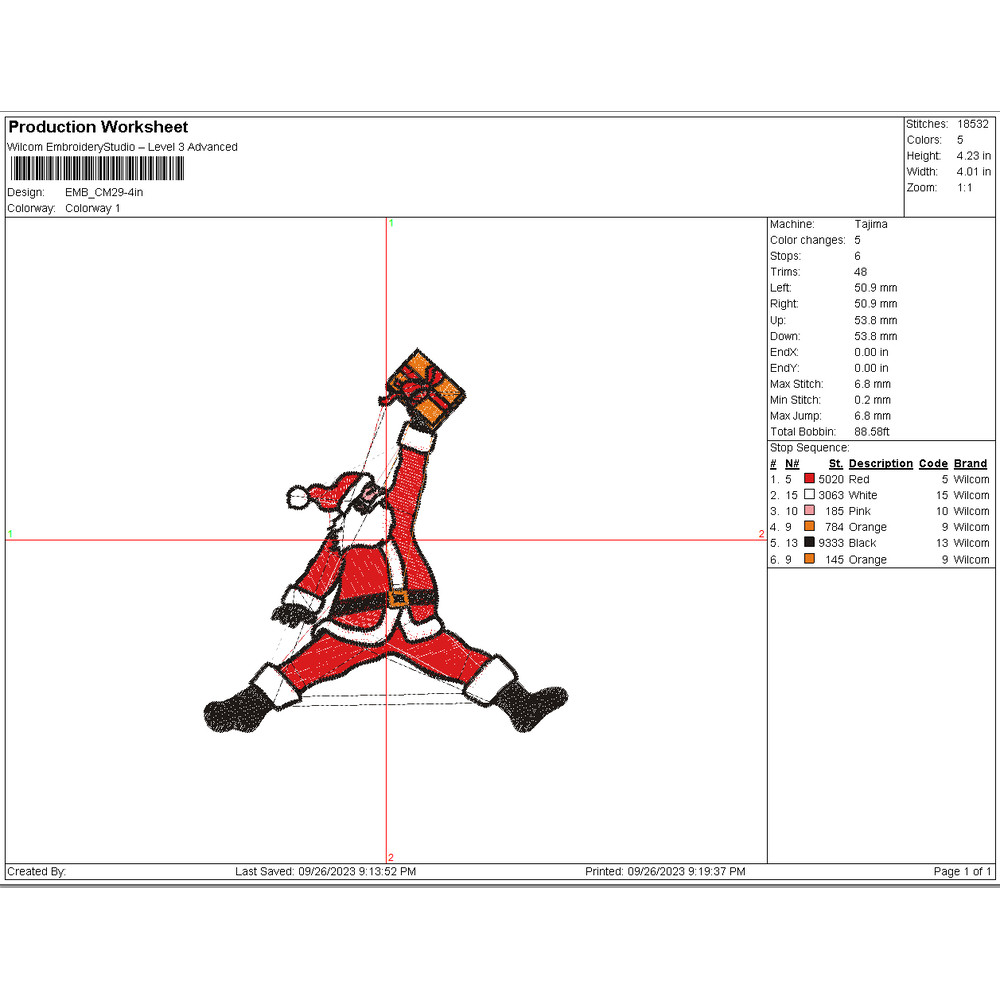Select the red 5020 thread swatch

click(808, 479)
